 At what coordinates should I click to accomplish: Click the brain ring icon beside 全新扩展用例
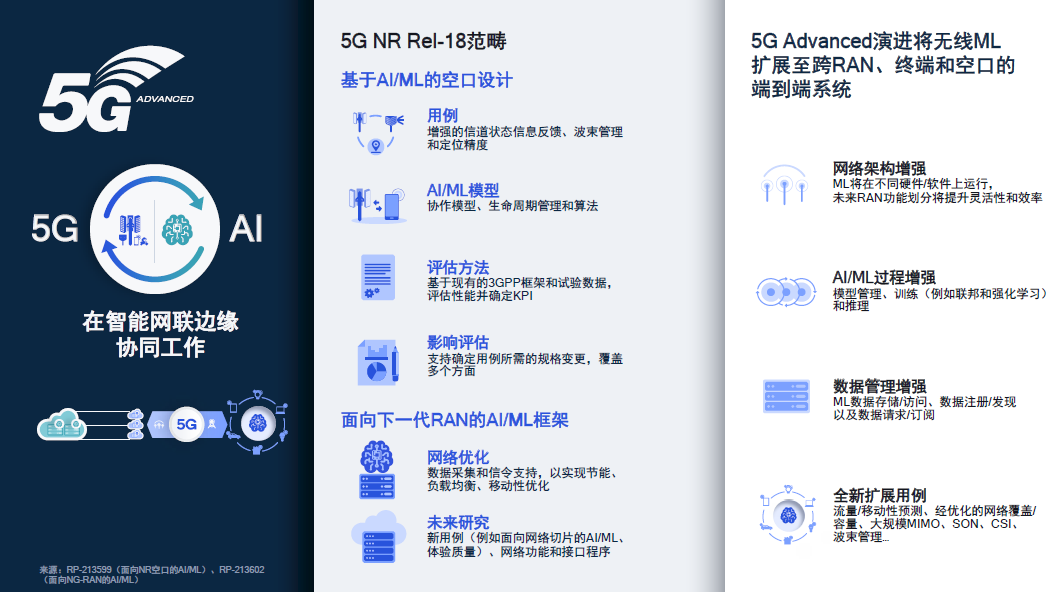(x=788, y=515)
